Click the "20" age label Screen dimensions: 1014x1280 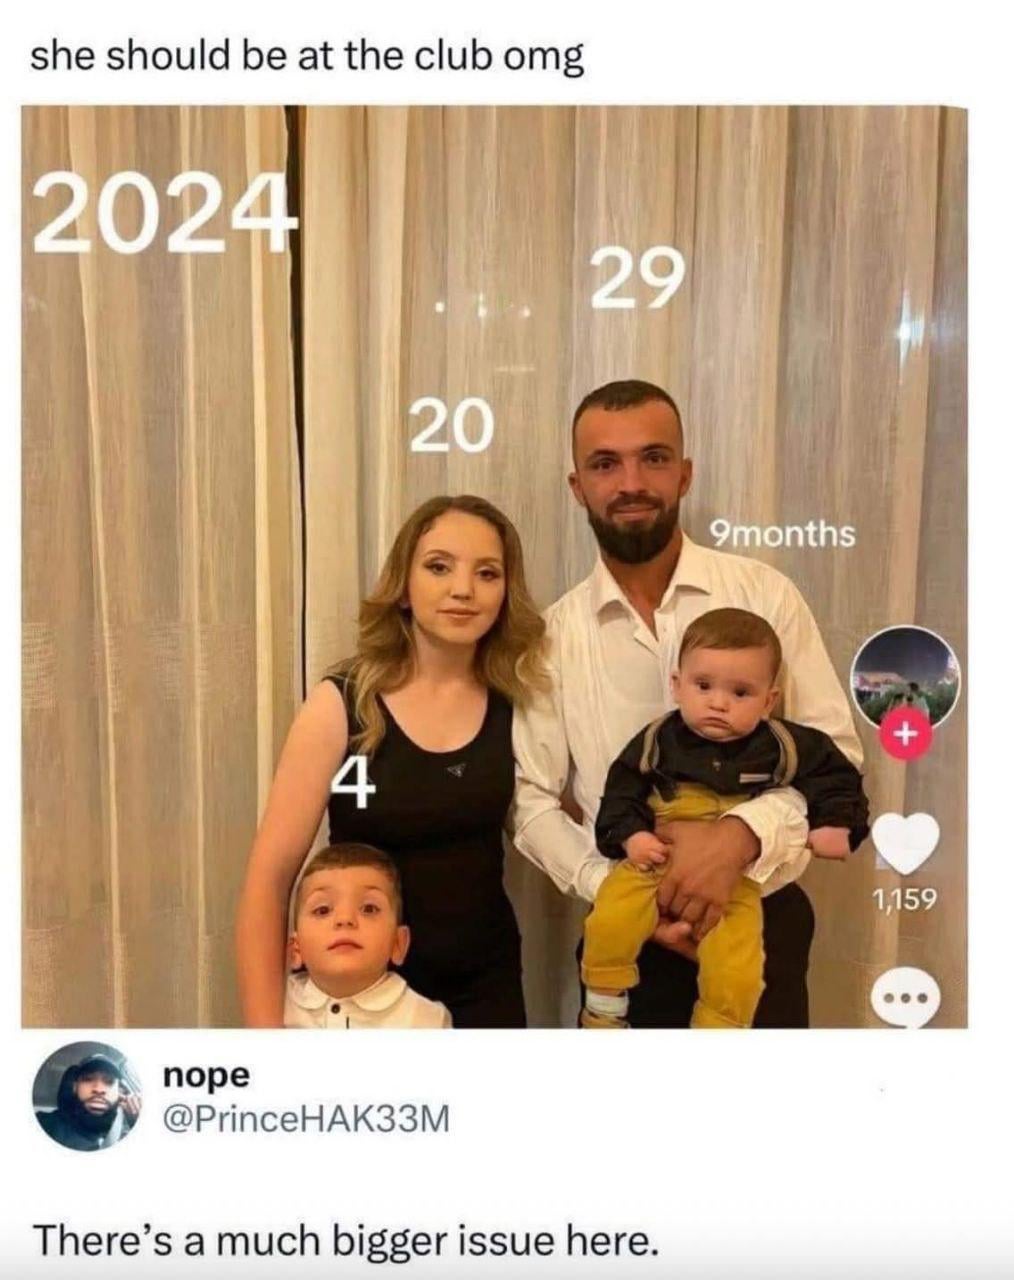452,425
